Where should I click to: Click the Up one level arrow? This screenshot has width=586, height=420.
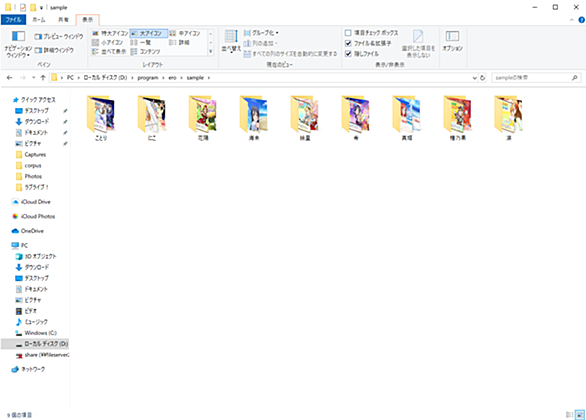[43, 78]
